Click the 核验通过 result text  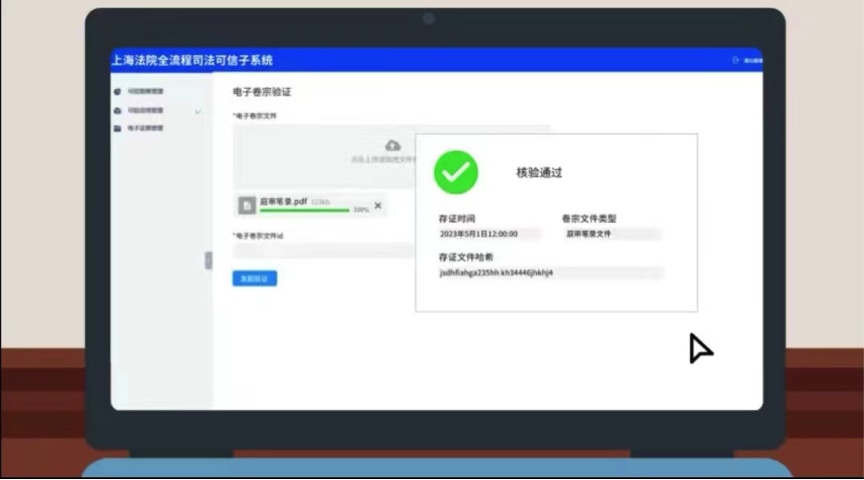[x=539, y=172]
